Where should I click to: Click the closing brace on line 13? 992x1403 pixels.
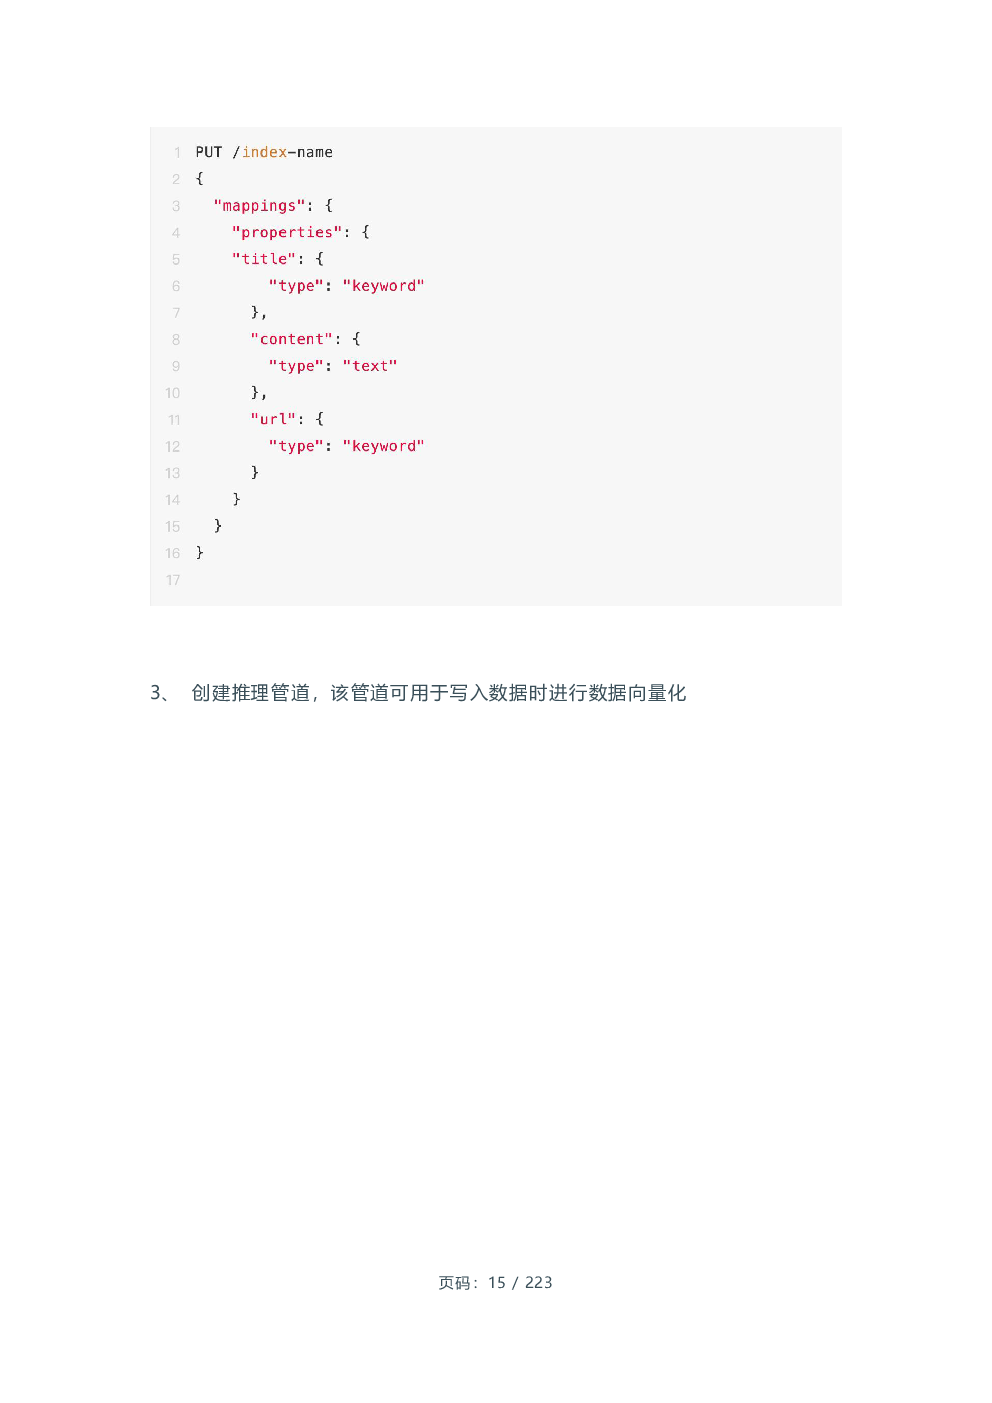(255, 472)
